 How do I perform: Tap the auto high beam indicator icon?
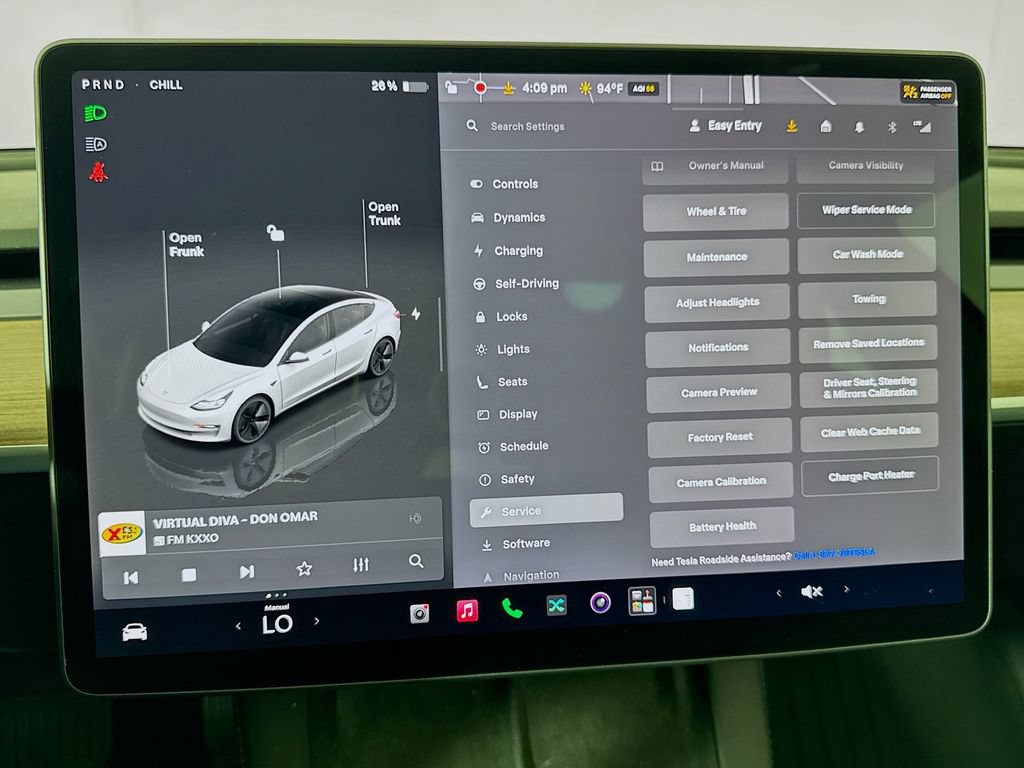click(96, 144)
